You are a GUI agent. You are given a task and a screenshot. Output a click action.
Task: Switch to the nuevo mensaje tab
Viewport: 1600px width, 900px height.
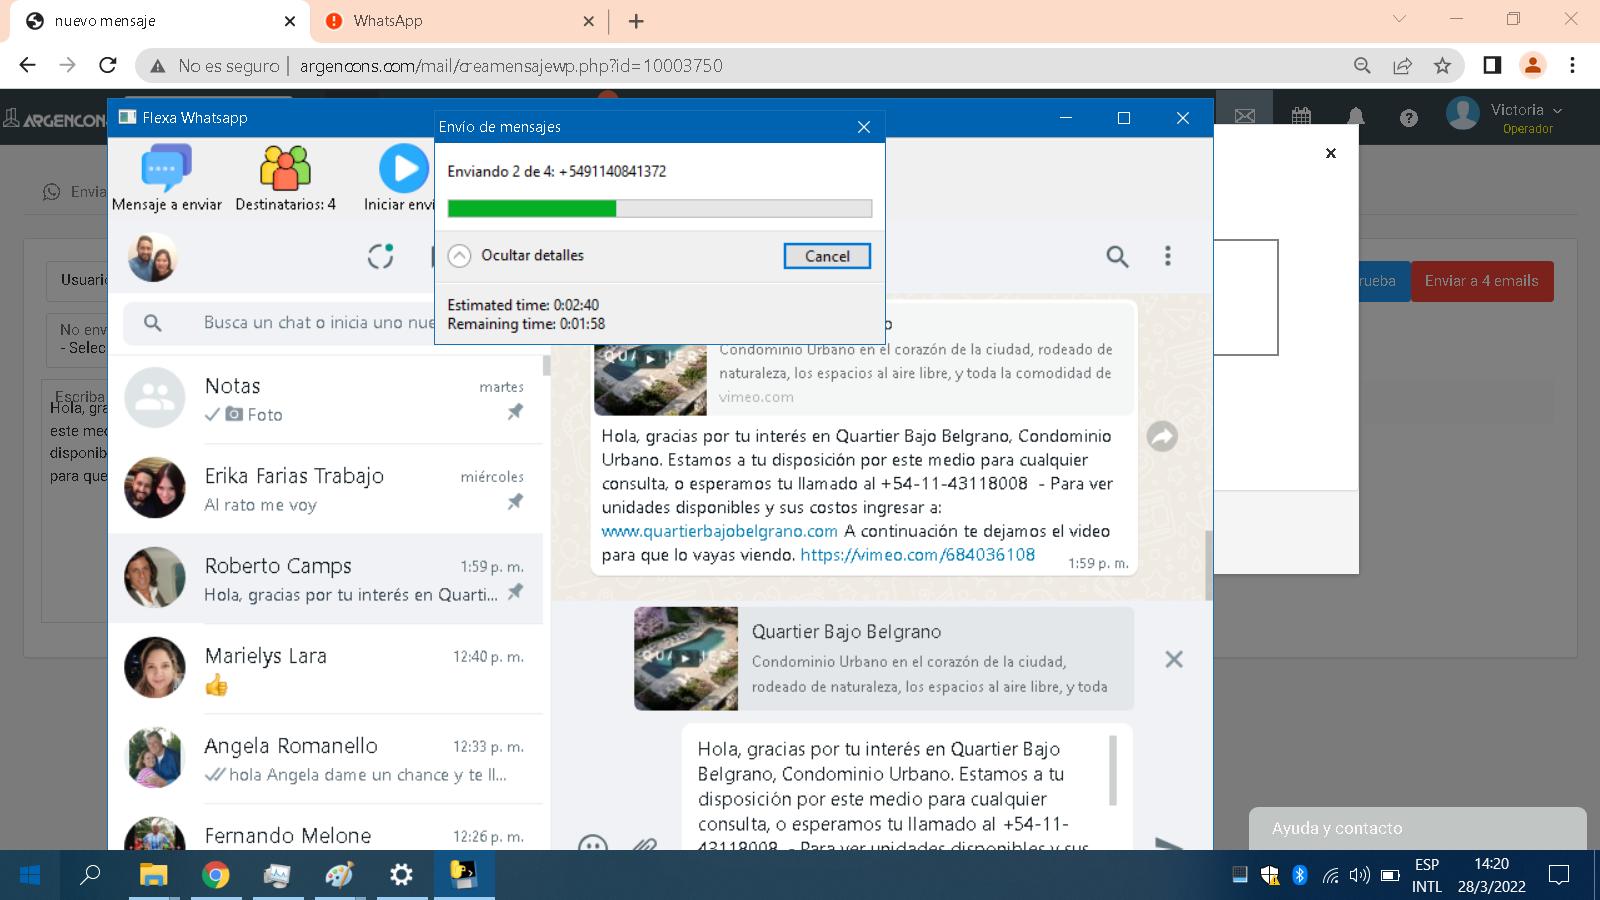pos(160,21)
